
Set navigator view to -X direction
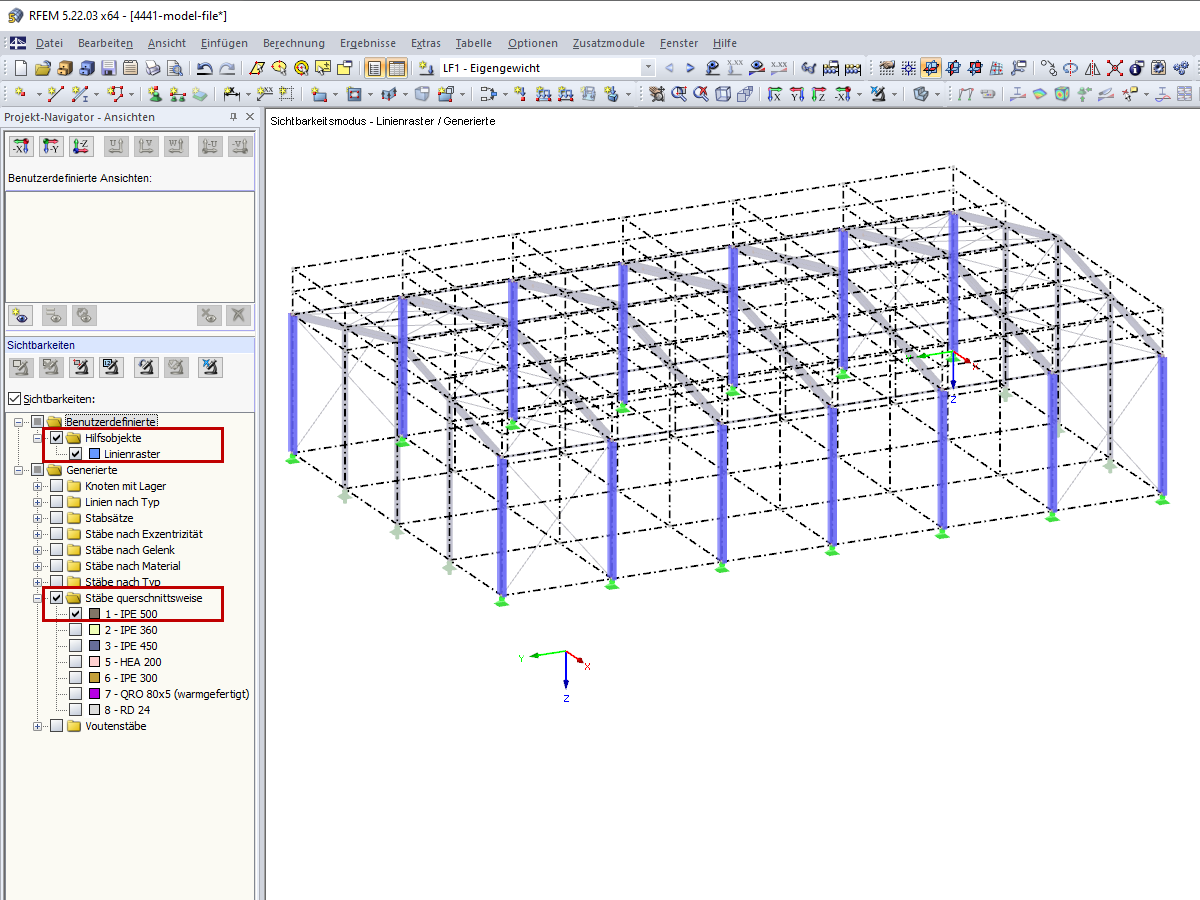click(x=22, y=146)
